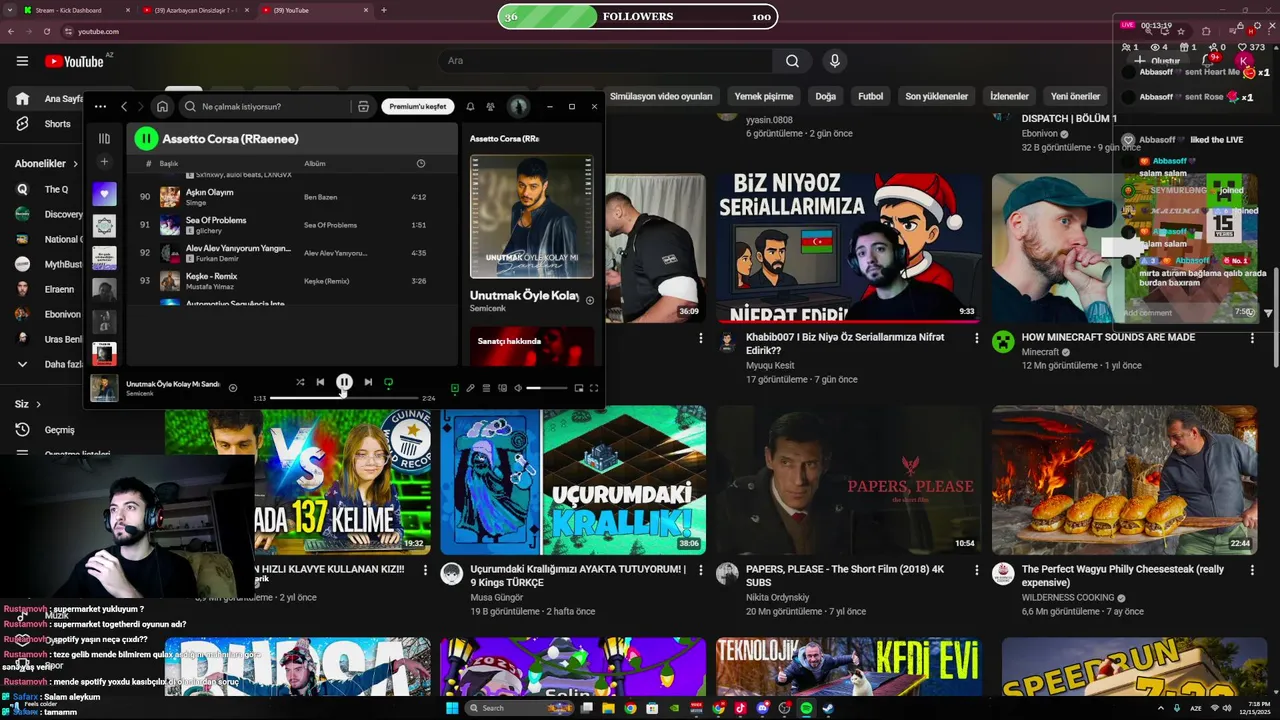The width and height of the screenshot is (1280, 720).
Task: Click Premium'u keşfet button in Spotify
Action: (x=418, y=106)
